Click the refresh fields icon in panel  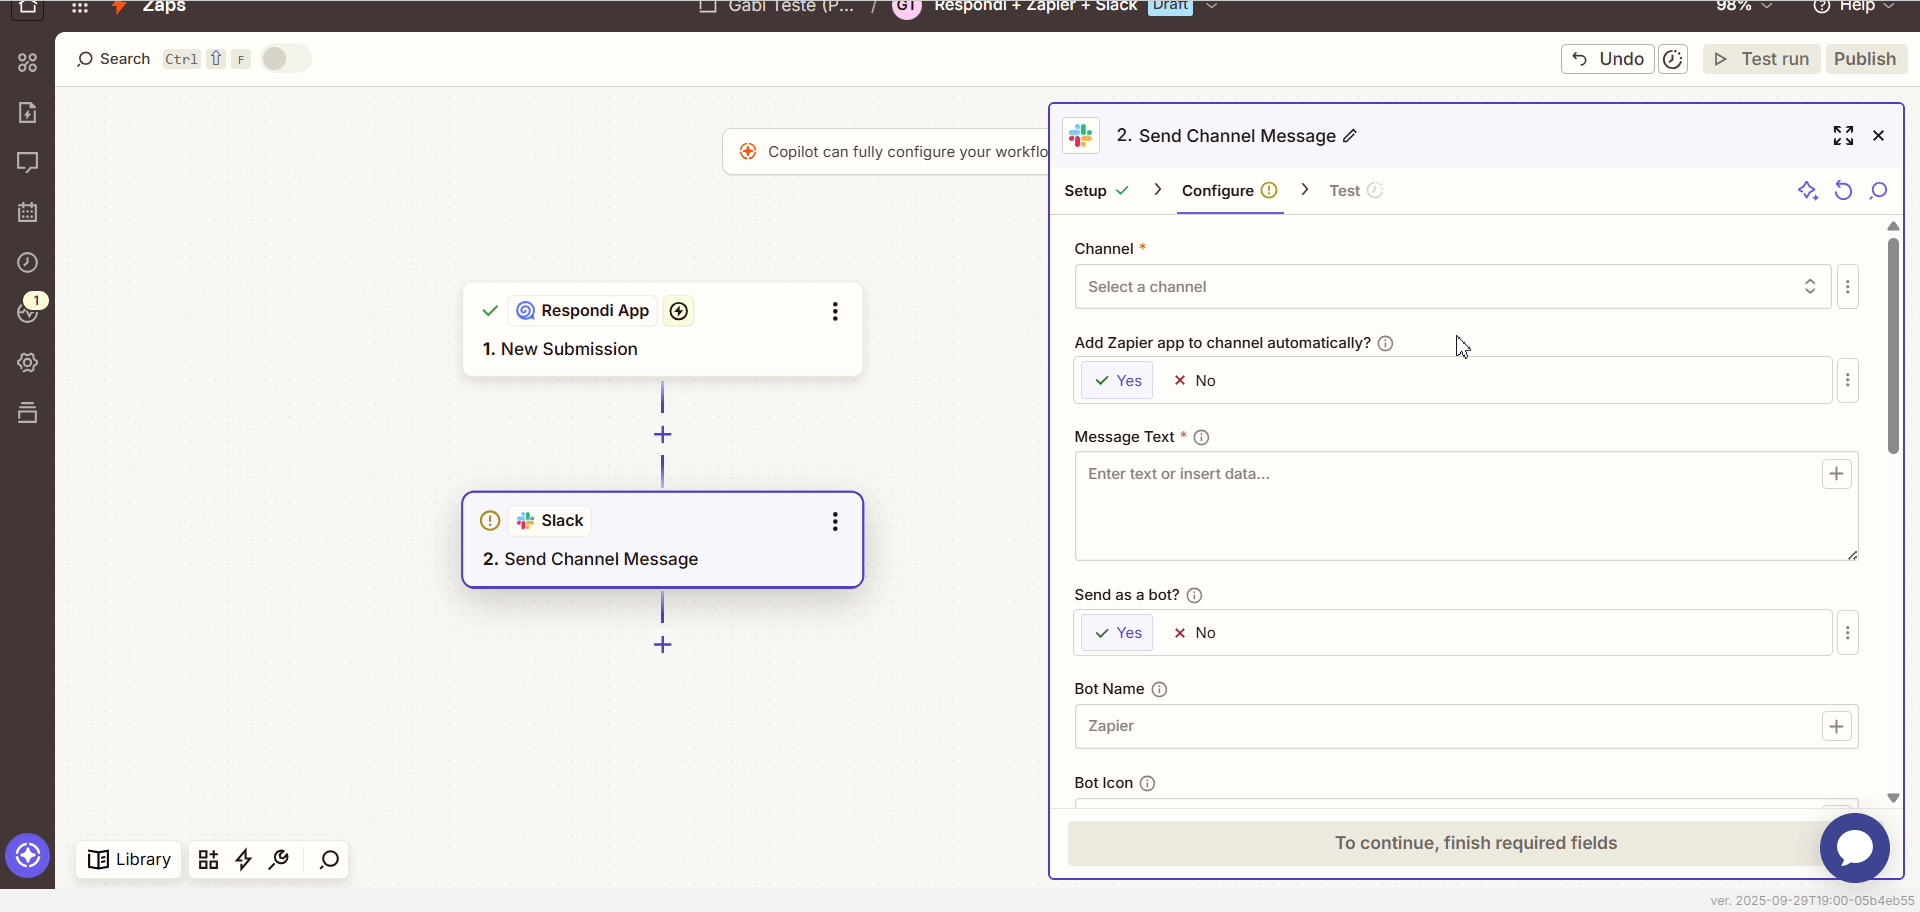pos(1844,191)
